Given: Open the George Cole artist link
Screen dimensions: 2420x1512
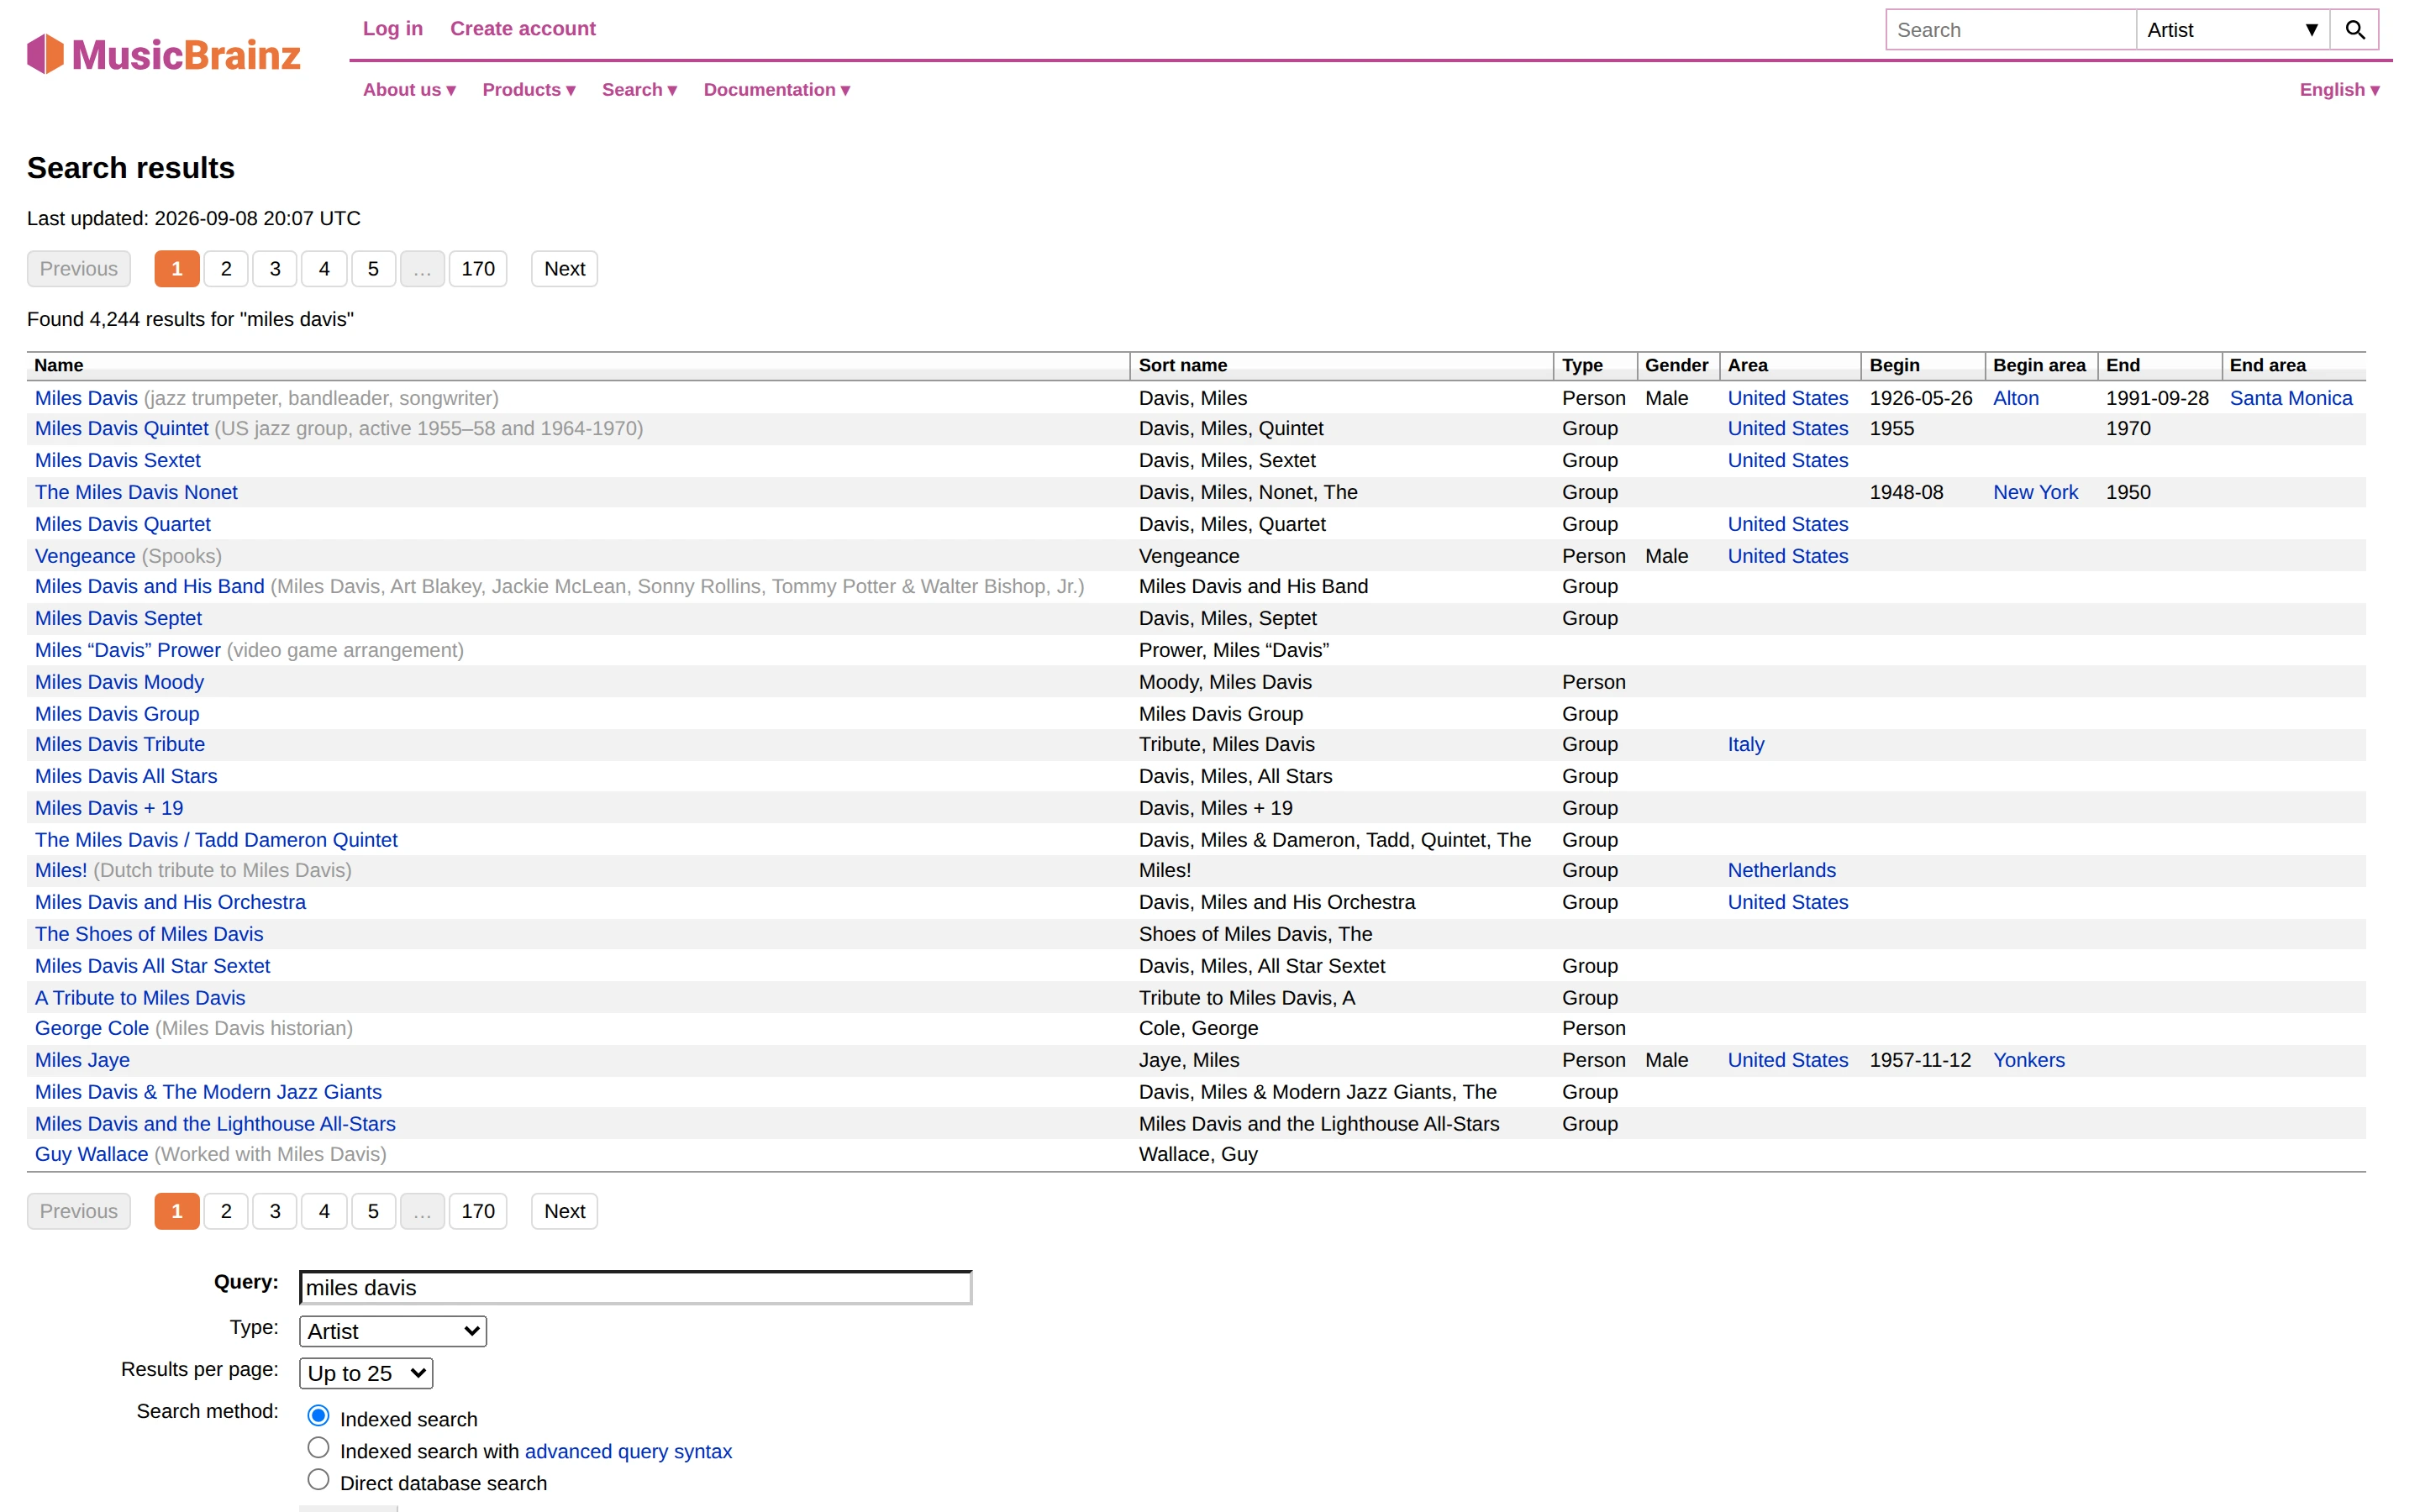Looking at the screenshot, I should click(92, 1028).
